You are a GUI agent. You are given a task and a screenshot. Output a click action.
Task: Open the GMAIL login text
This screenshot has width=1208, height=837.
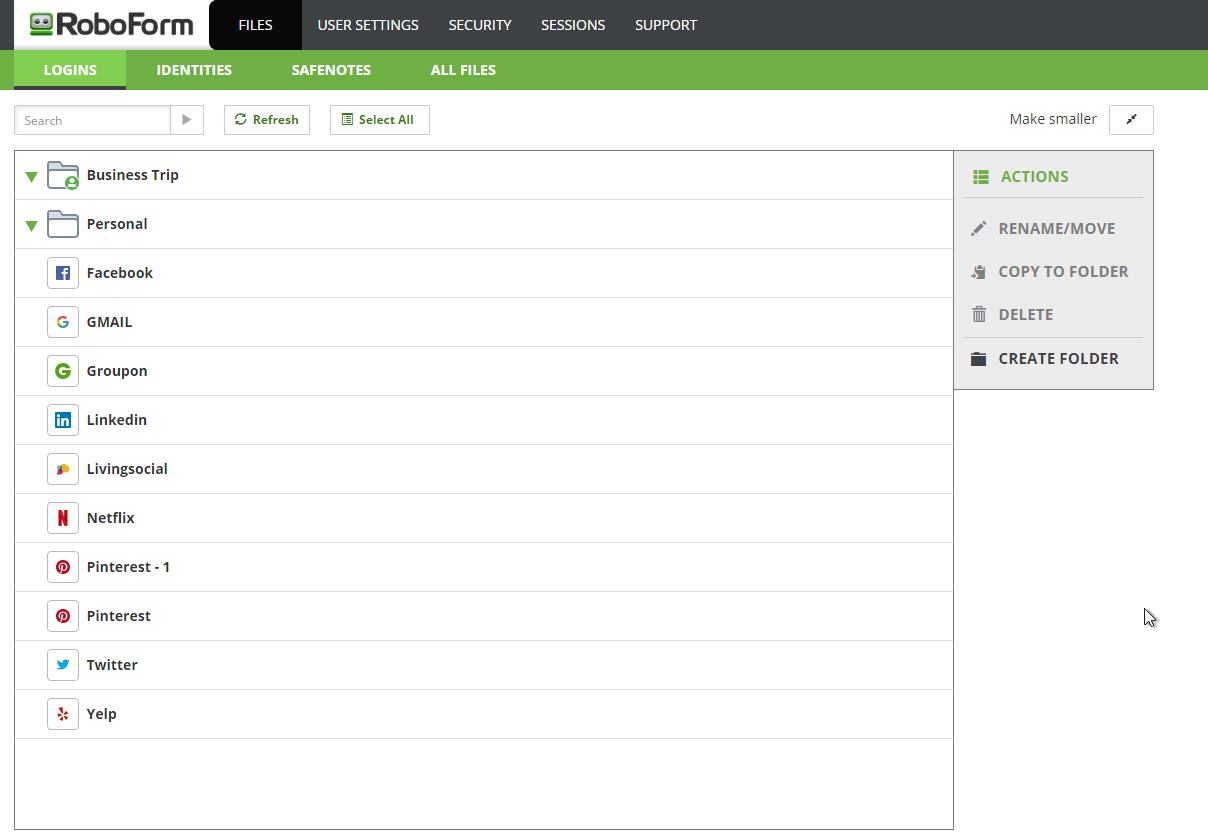point(110,322)
